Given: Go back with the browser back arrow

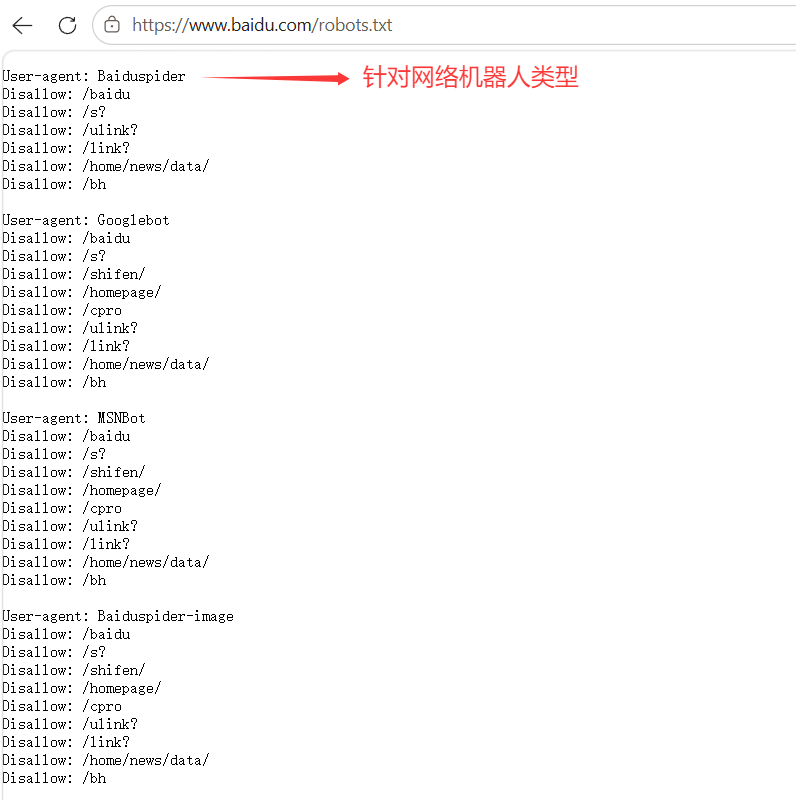Looking at the screenshot, I should [x=22, y=25].
